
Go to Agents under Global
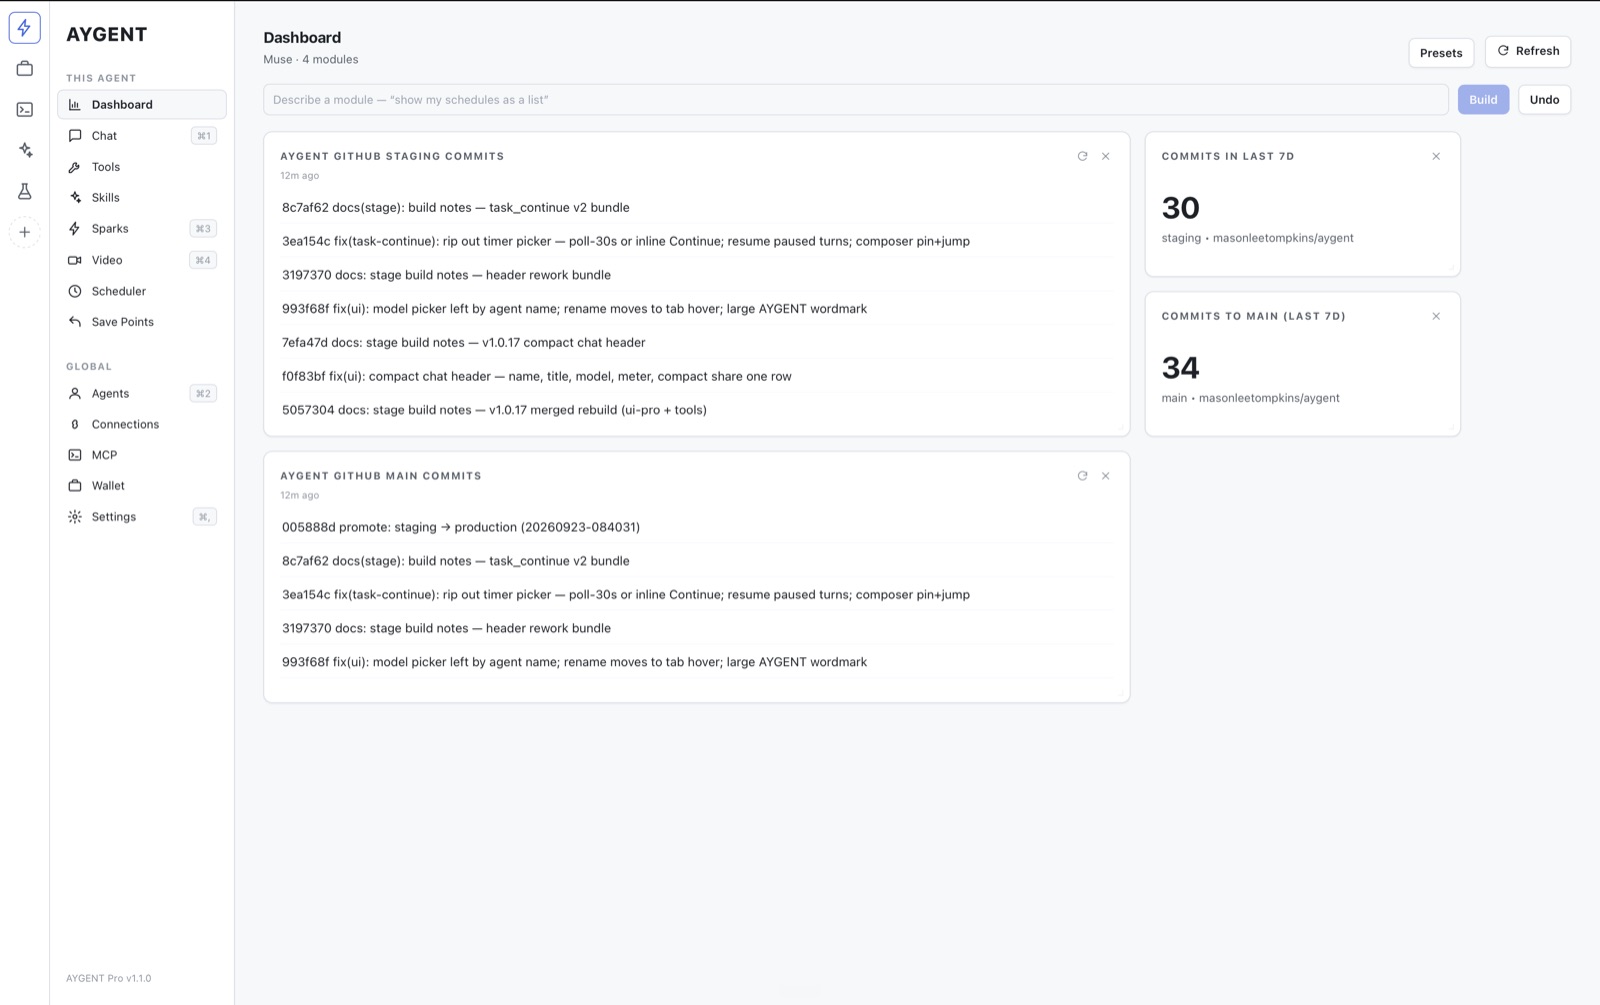tap(142, 394)
